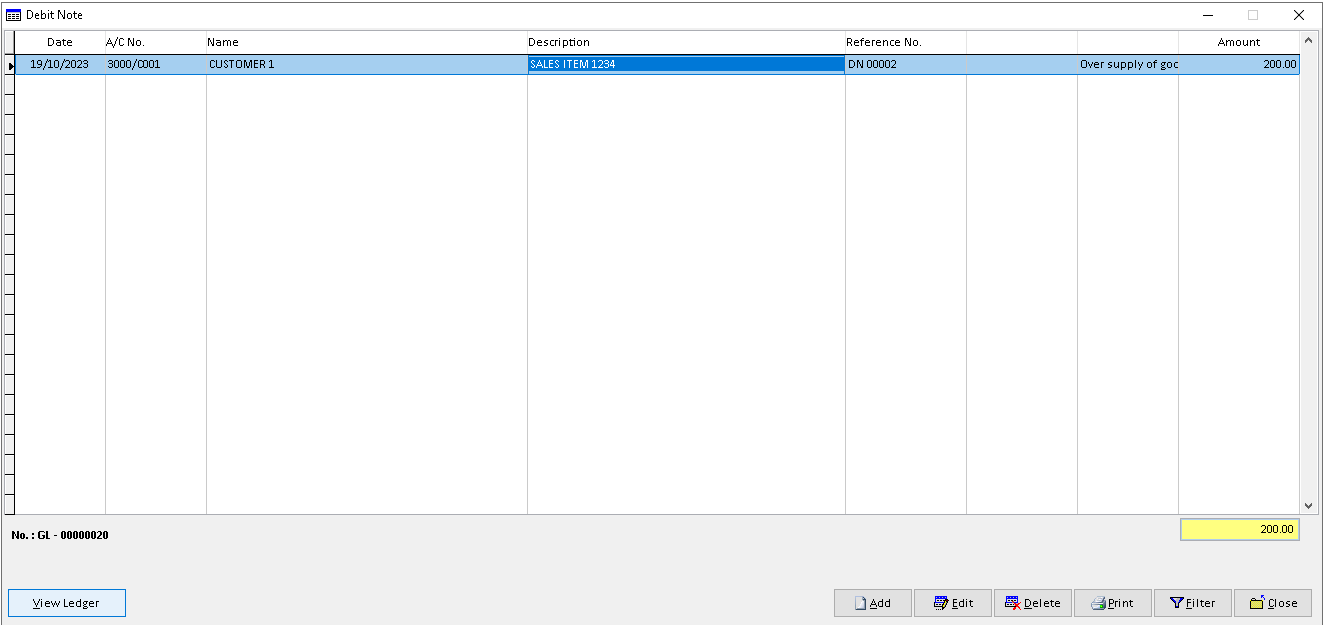Click the Description column header

pyautogui.click(x=559, y=42)
